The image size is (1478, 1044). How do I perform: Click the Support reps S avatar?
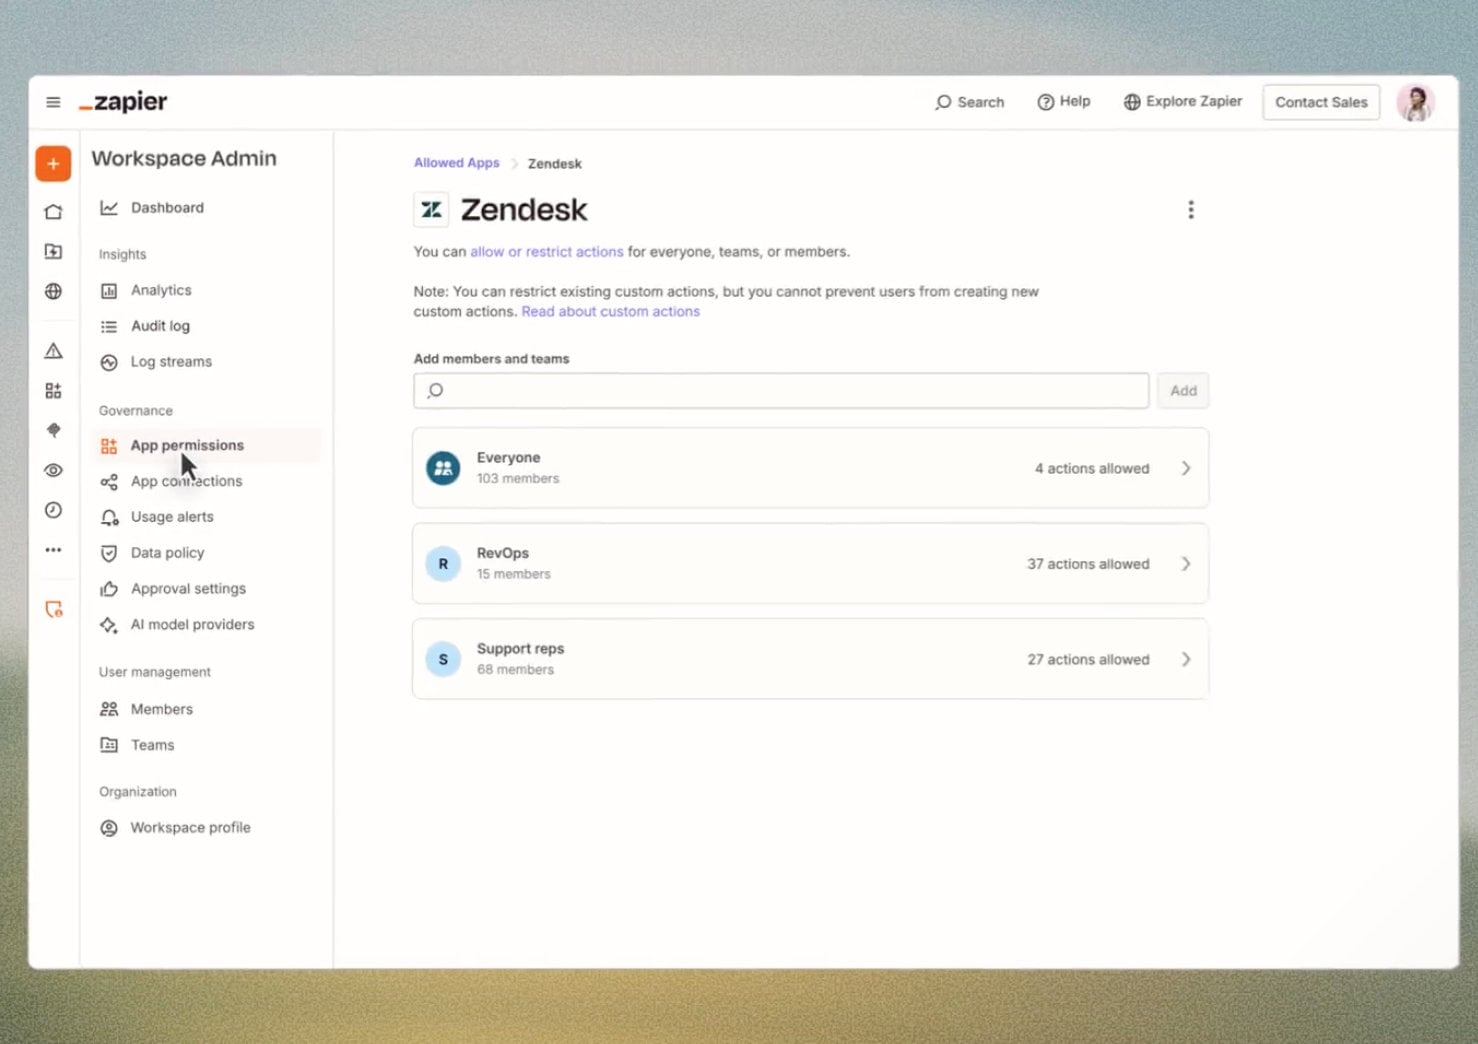point(443,659)
